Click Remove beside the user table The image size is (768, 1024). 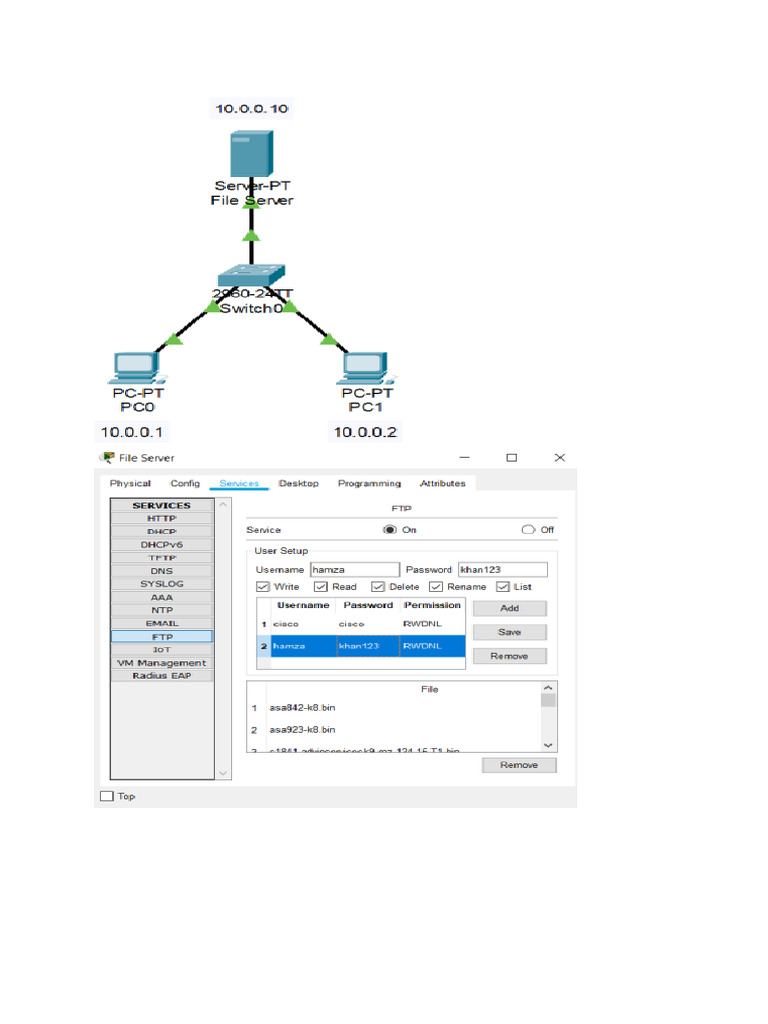509,656
